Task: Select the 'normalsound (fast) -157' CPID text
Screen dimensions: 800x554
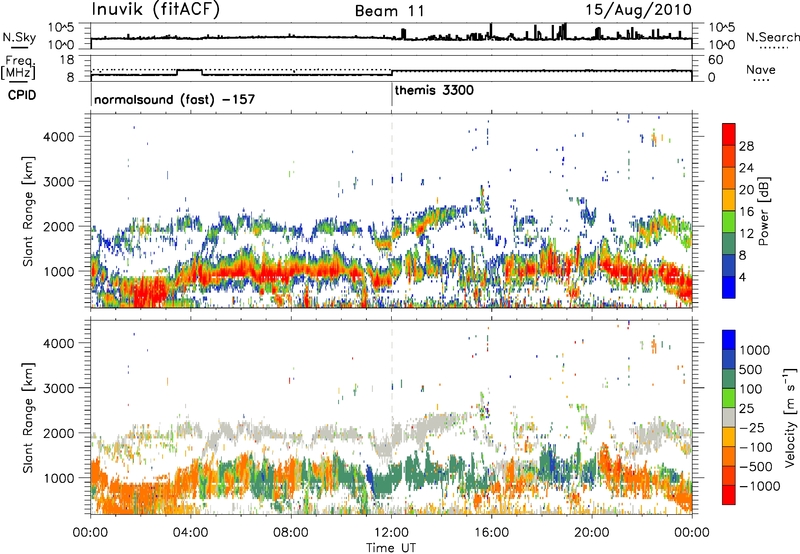Action: tap(174, 99)
